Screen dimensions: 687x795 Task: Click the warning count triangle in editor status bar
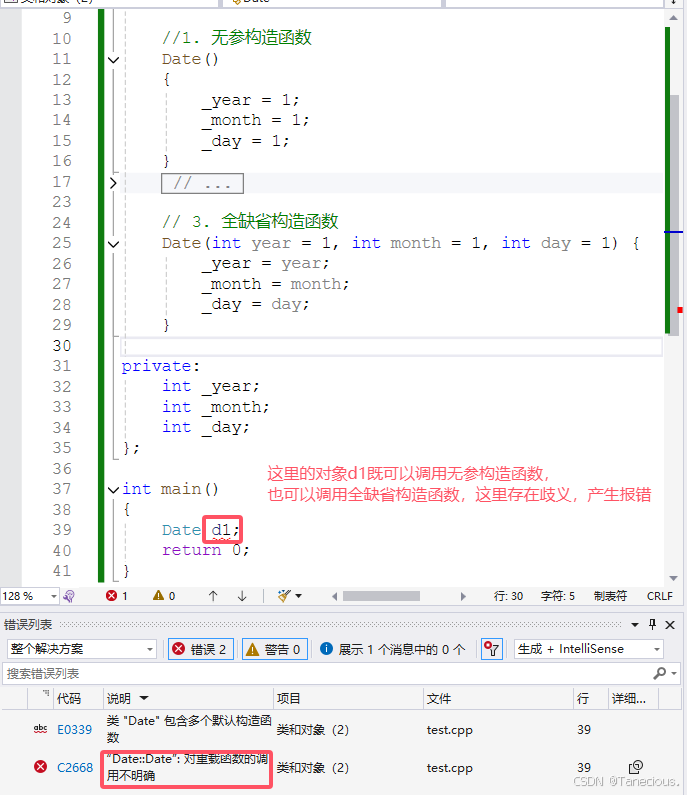coord(159,596)
